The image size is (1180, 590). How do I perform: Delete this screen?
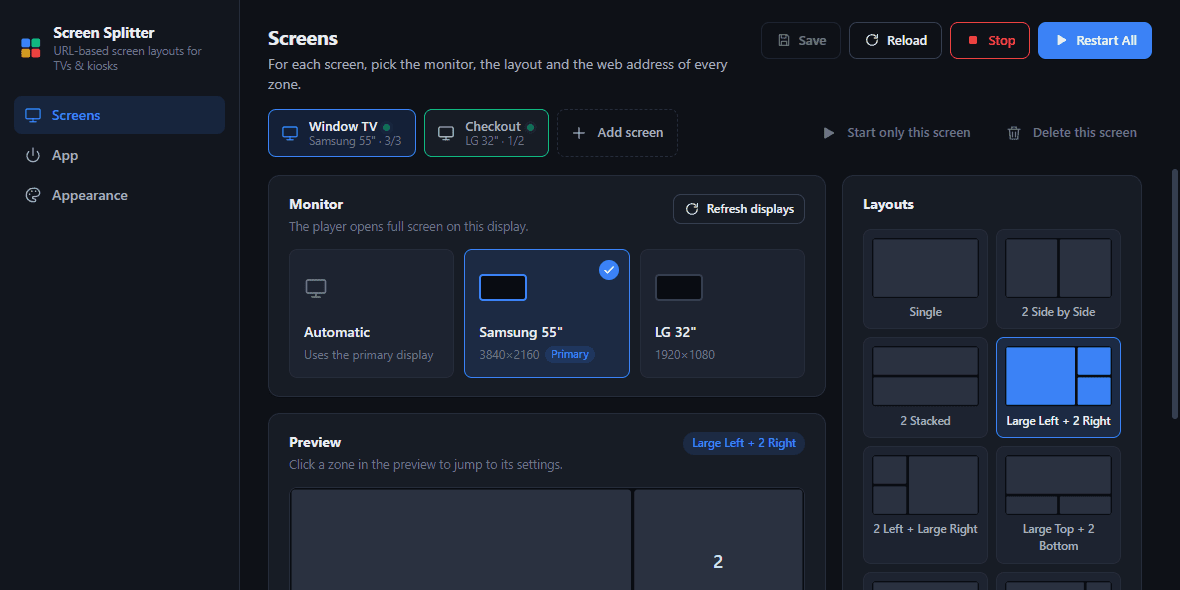pos(1072,133)
